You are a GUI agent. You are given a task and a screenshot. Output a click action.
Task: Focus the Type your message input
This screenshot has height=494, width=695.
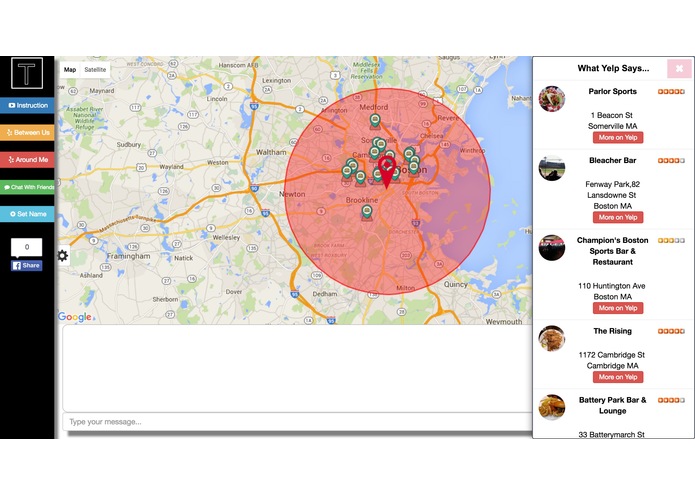[x=297, y=422]
